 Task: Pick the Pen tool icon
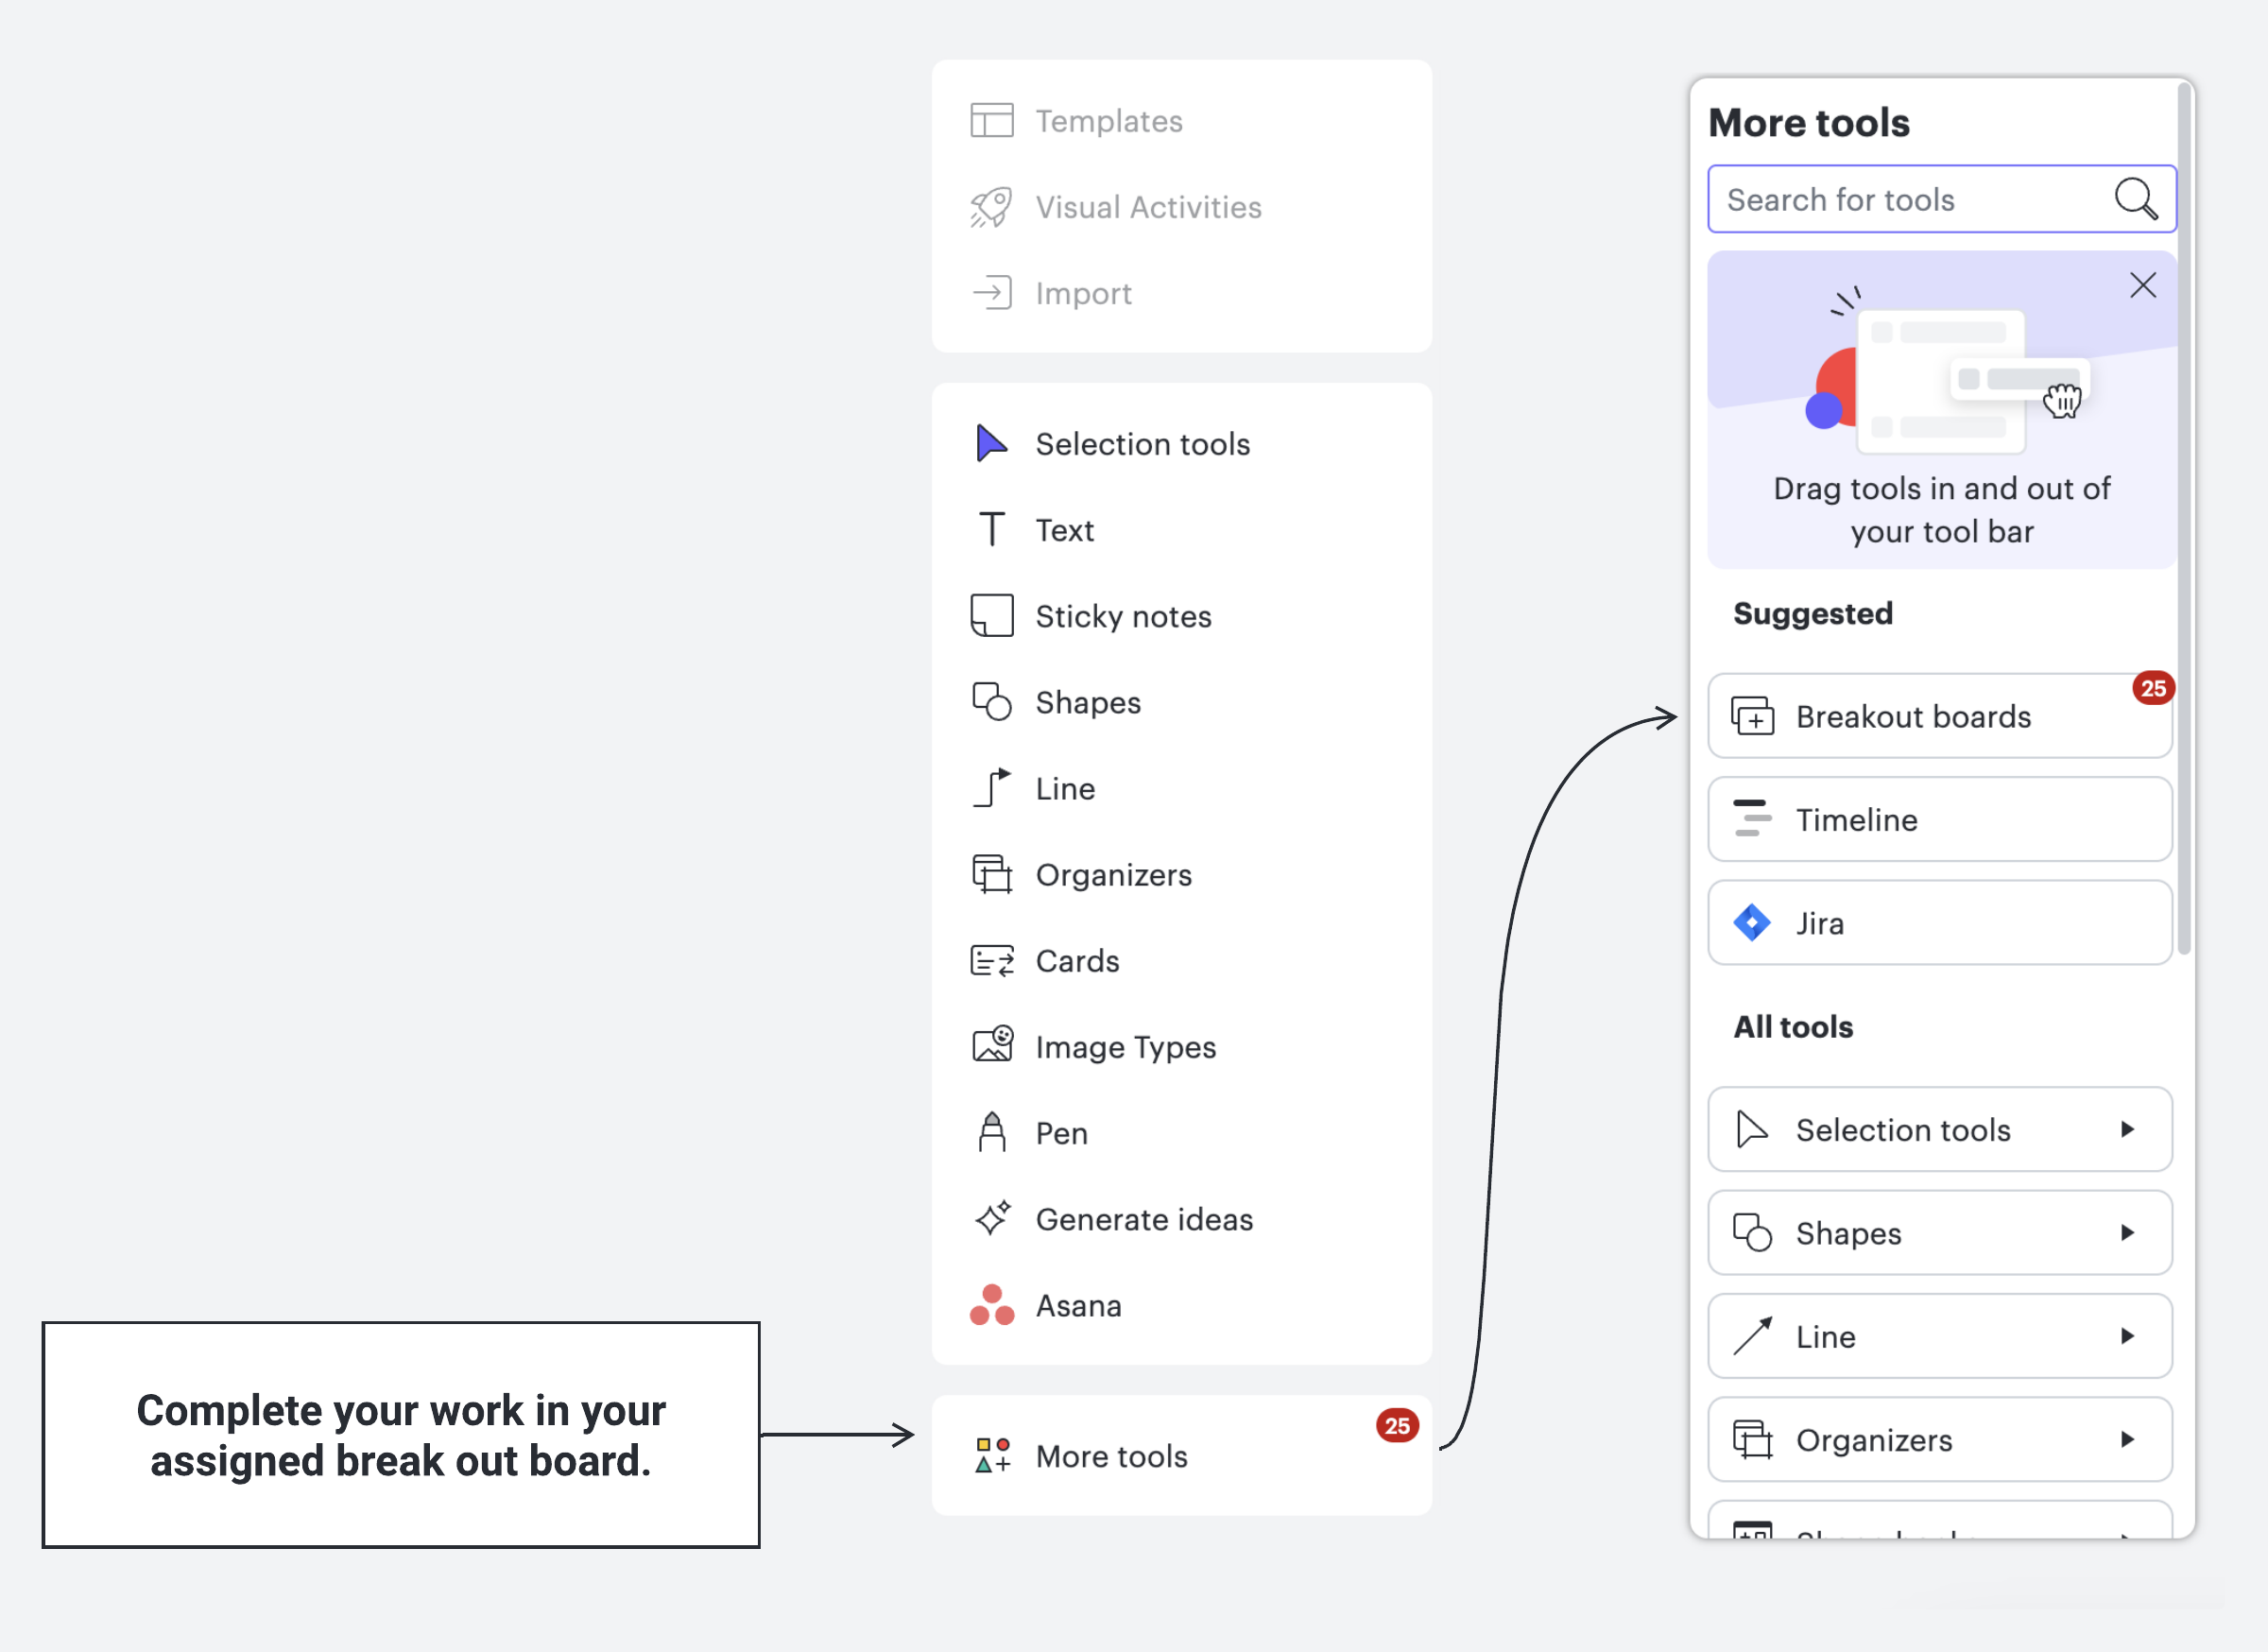pyautogui.click(x=991, y=1133)
